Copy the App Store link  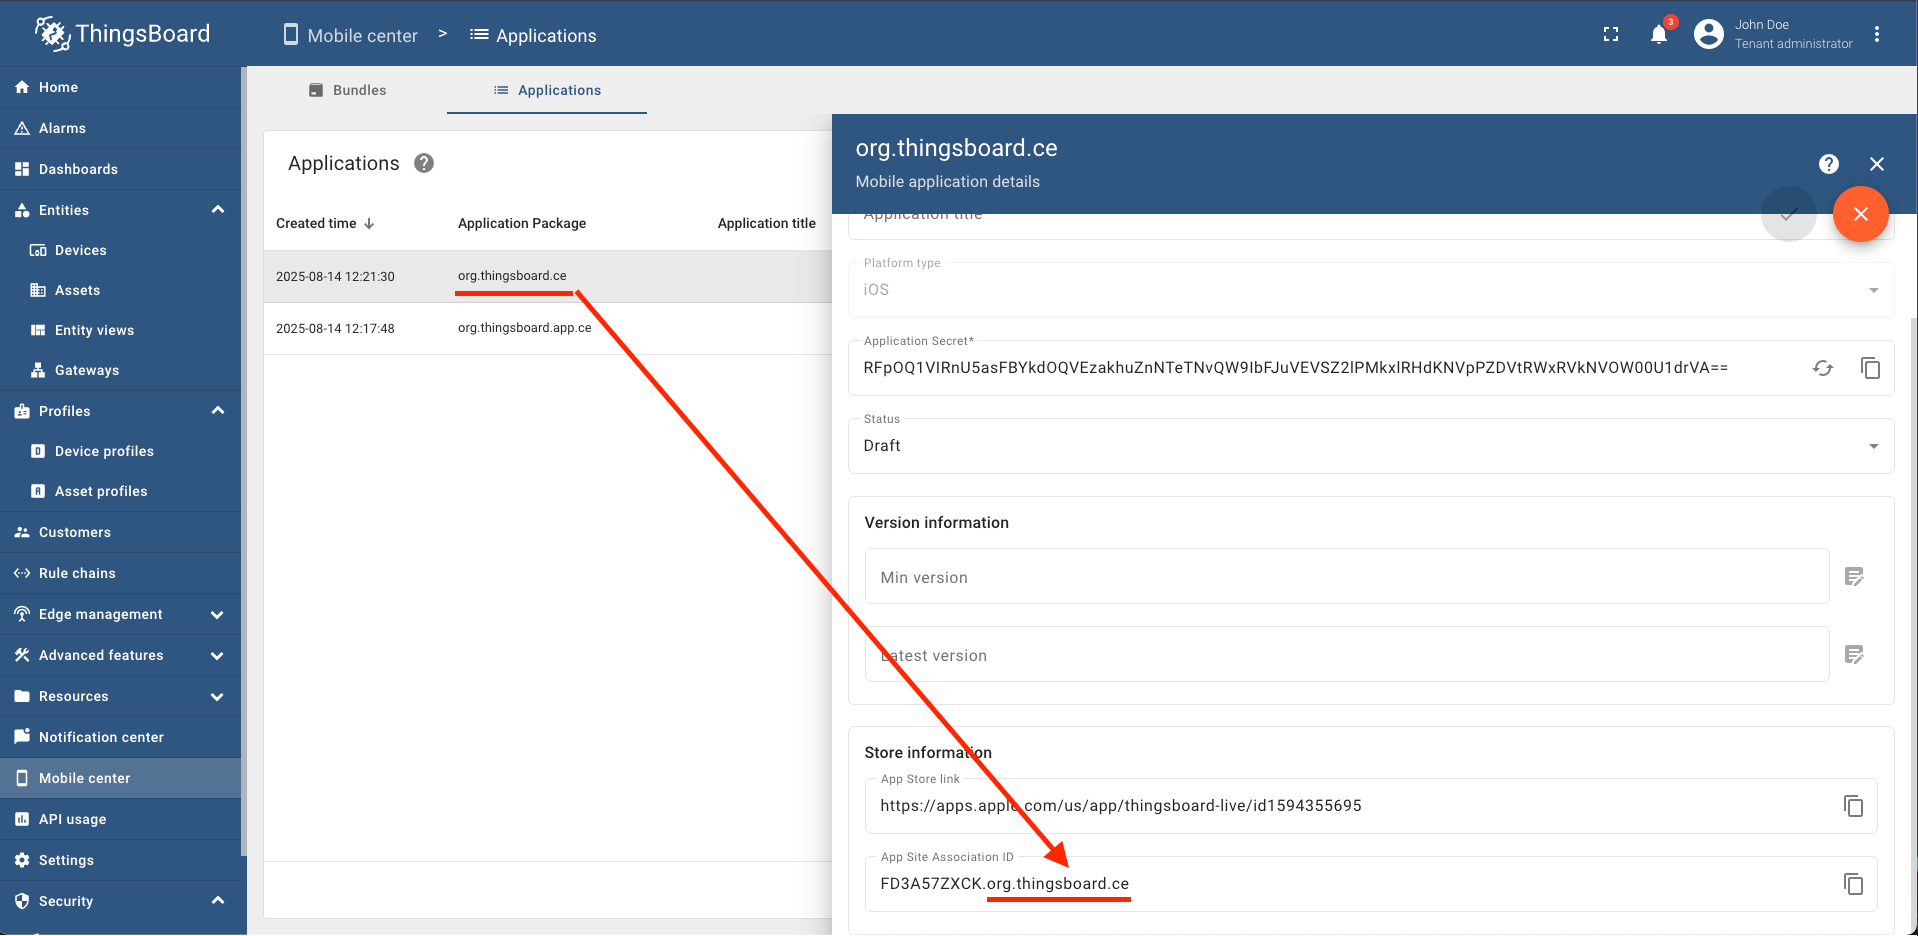pos(1853,806)
